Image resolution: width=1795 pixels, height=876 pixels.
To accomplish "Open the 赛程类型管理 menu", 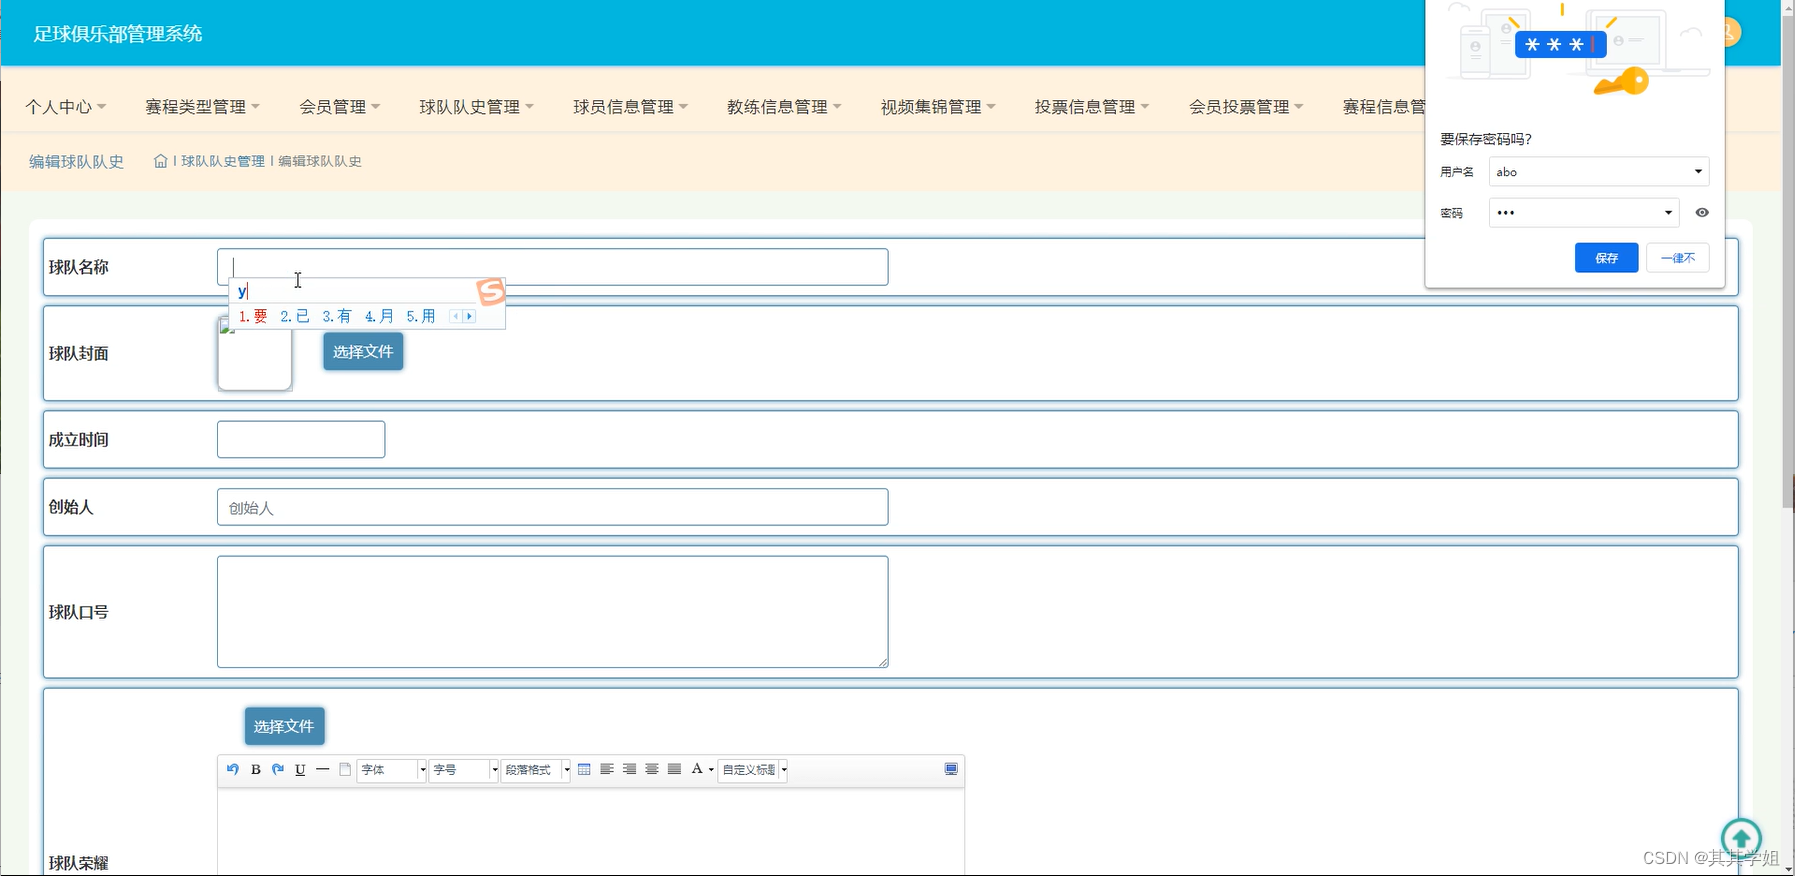I will point(202,106).
